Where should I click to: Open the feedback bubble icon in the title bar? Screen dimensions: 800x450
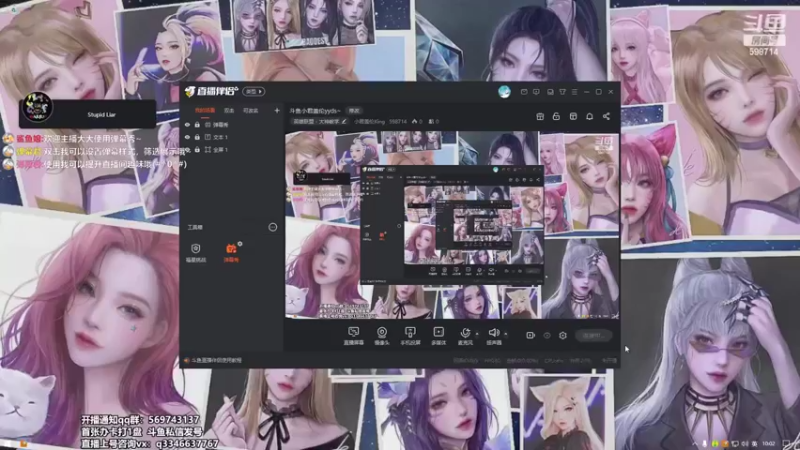(536, 92)
